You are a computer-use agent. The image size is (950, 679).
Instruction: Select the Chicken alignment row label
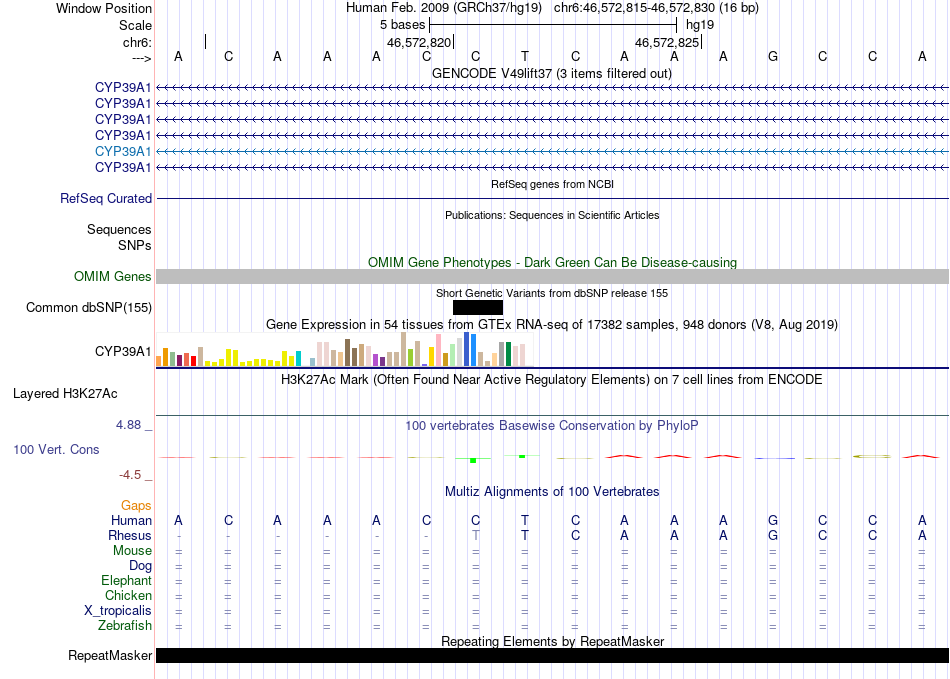(x=128, y=595)
